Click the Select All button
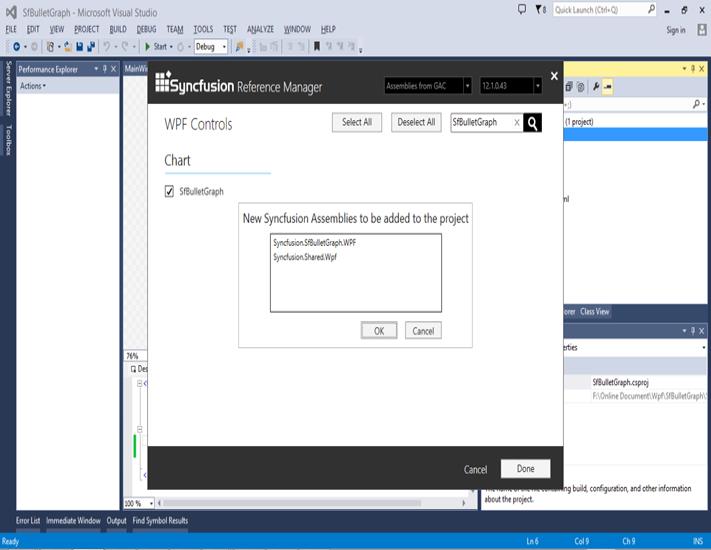The image size is (711, 550). click(x=357, y=122)
